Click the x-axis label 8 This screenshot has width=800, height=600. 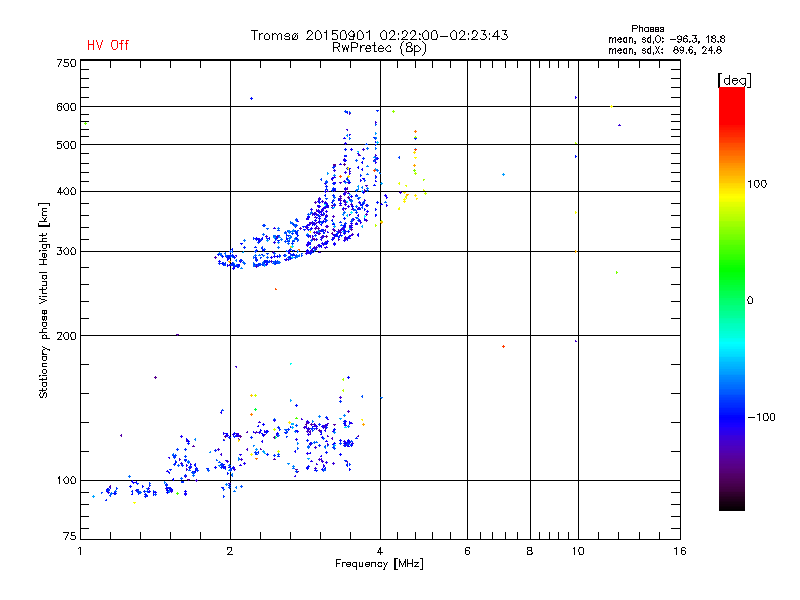[x=530, y=551]
